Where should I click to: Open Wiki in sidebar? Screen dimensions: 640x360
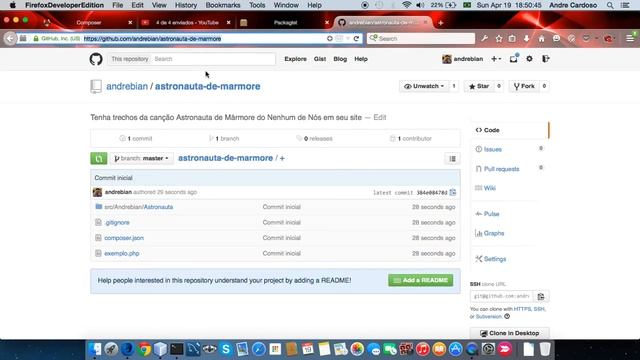coord(489,188)
